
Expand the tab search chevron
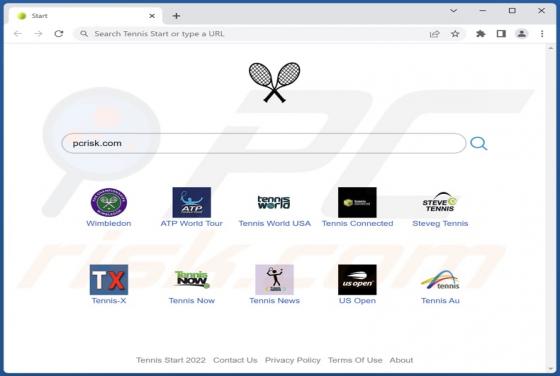[453, 11]
